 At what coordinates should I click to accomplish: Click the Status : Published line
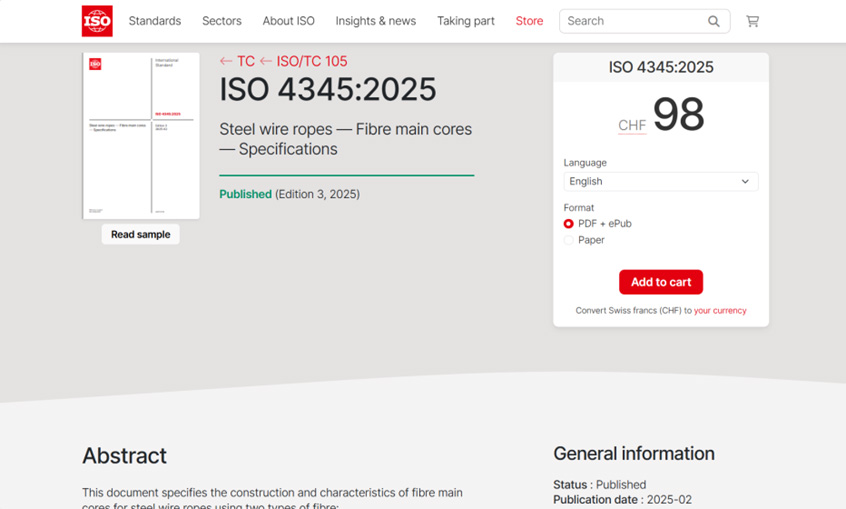tap(600, 485)
